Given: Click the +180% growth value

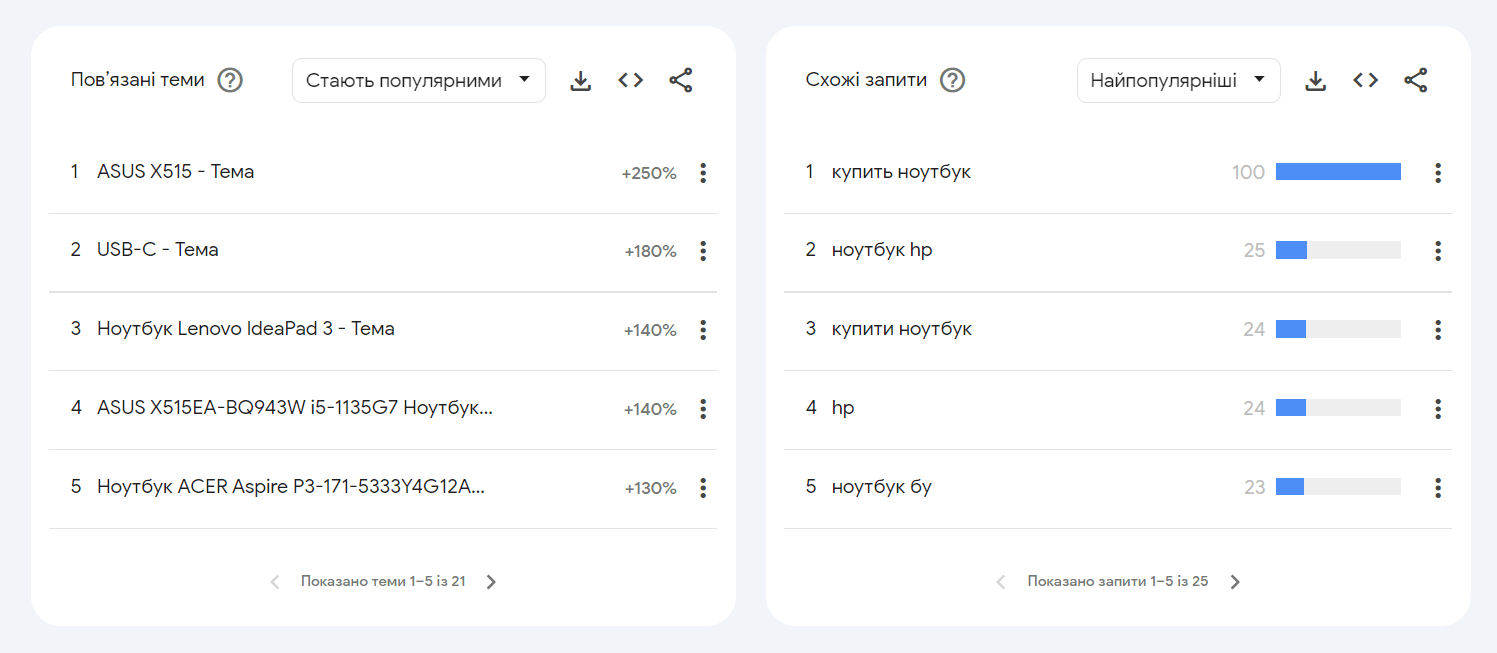Looking at the screenshot, I should point(651,251).
